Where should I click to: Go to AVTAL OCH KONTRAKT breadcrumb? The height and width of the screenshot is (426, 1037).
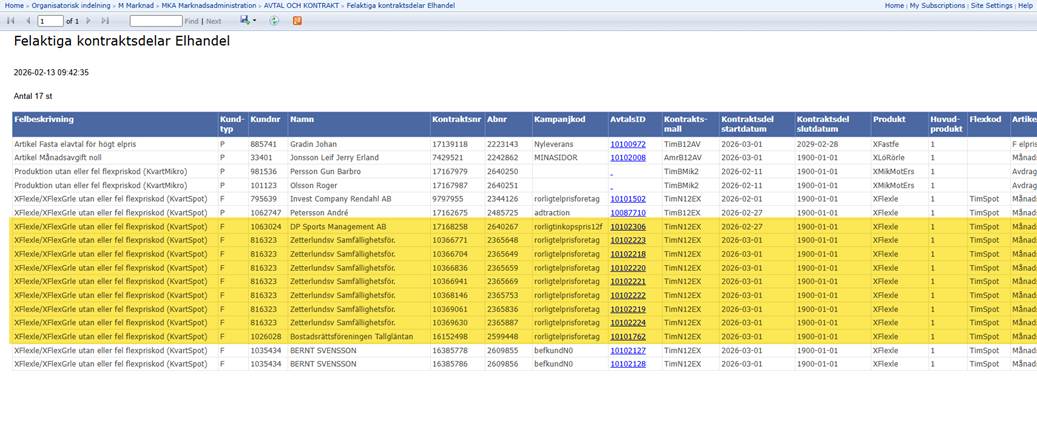300,6
